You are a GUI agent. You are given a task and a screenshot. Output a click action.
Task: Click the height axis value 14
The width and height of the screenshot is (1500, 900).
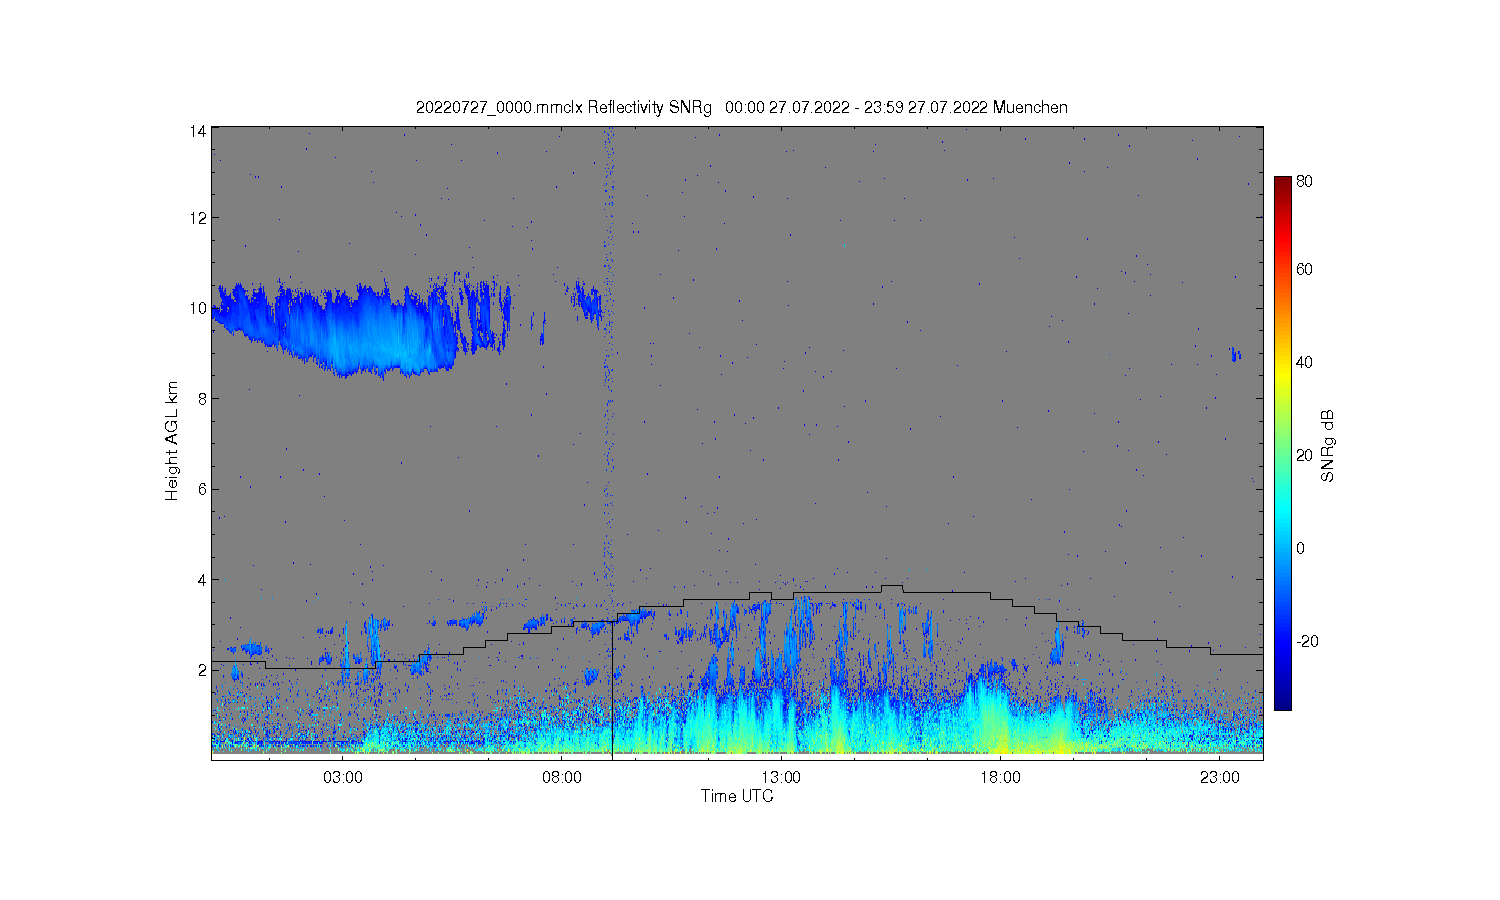click(x=199, y=131)
